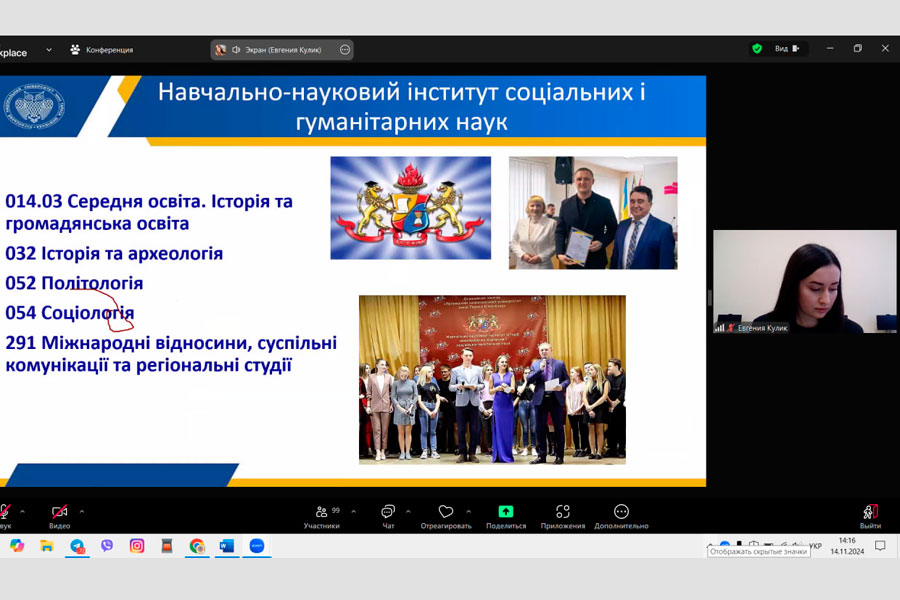
Task: Click the 014.03 Середня освіта line
Action: [149, 212]
